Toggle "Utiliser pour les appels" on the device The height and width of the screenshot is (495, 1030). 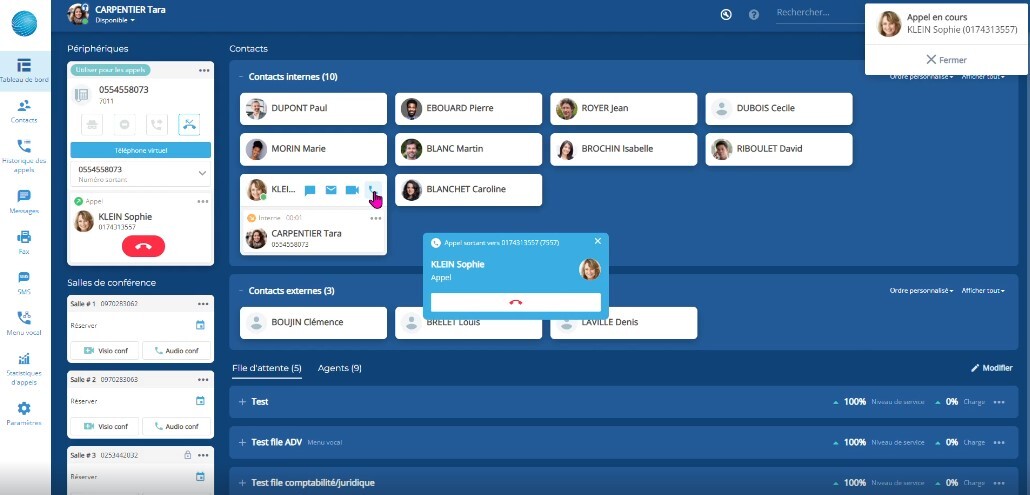click(111, 70)
